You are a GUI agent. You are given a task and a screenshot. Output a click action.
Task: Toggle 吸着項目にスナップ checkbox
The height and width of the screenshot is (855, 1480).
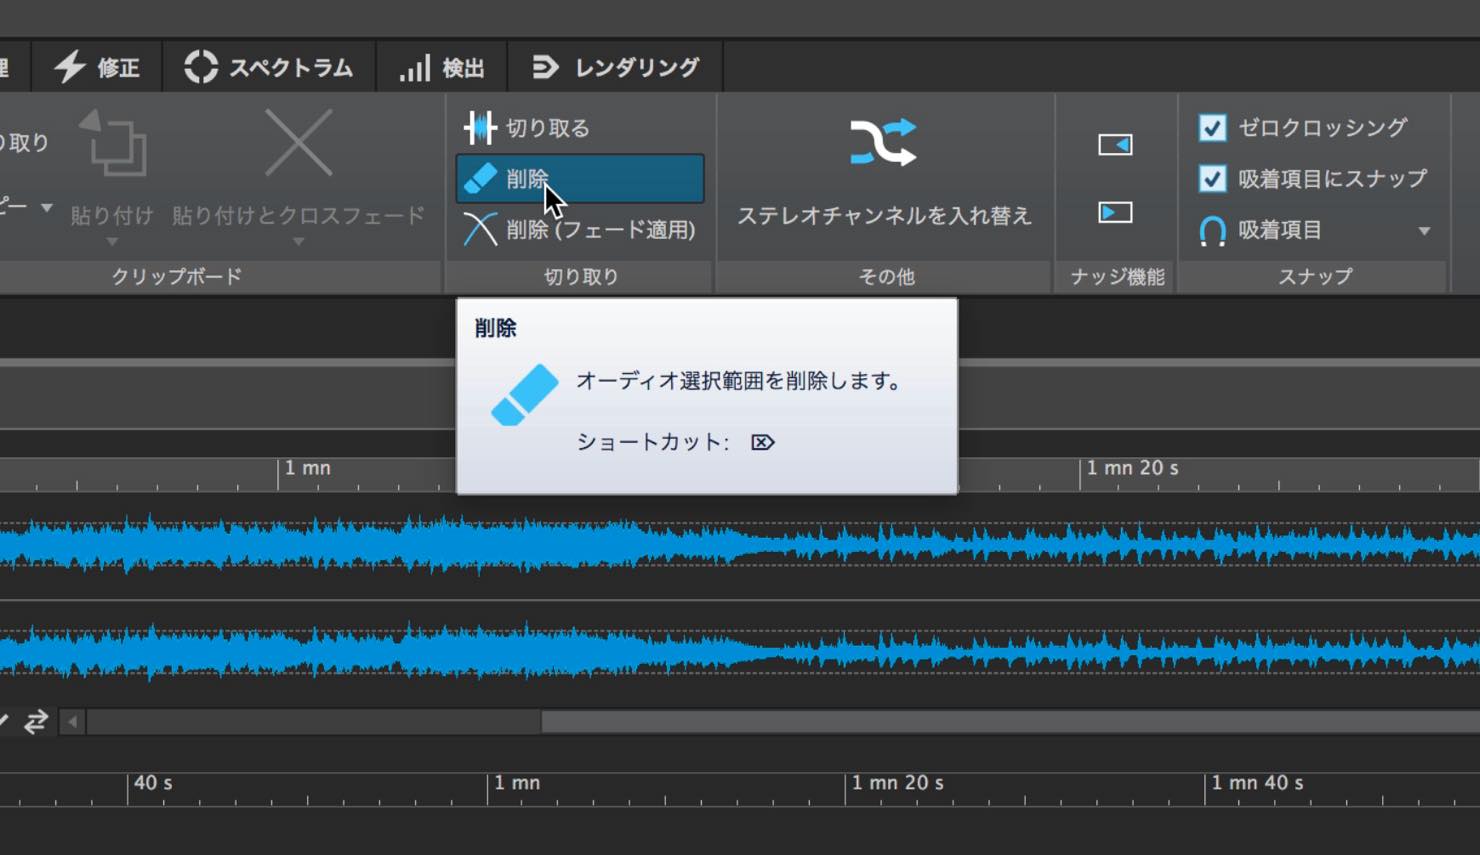(x=1212, y=179)
